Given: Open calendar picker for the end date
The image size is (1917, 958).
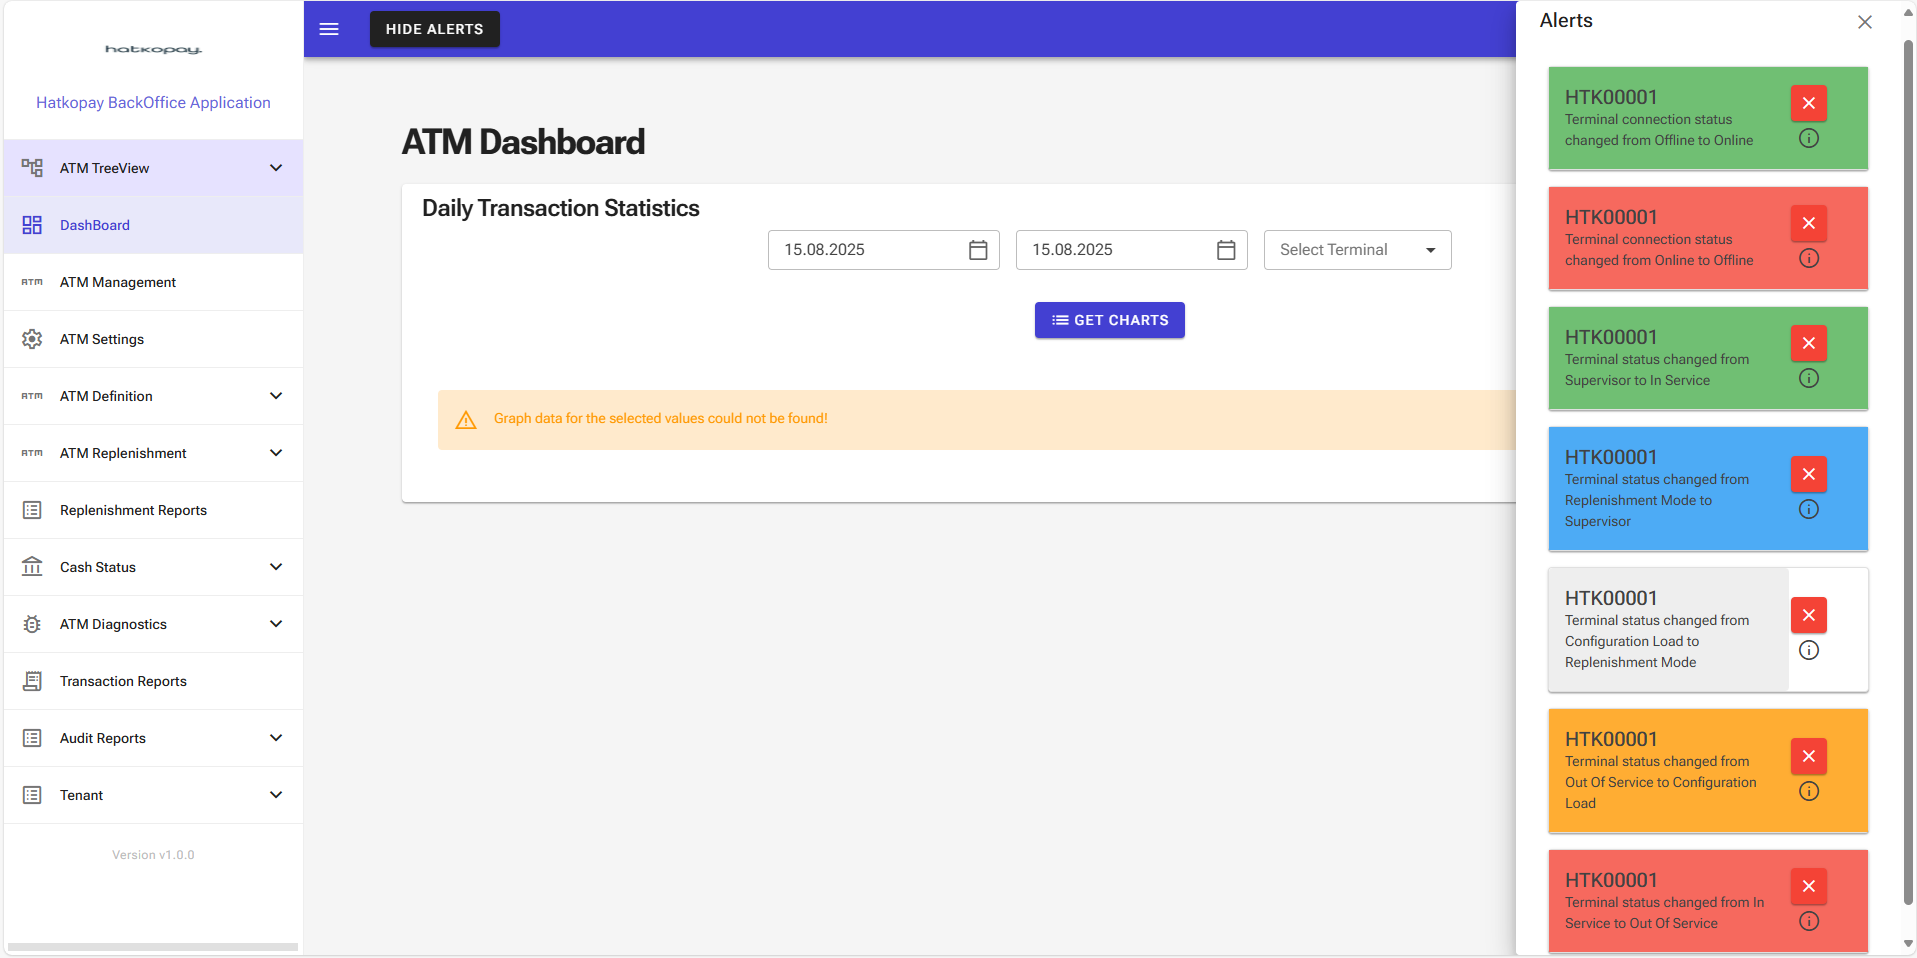Looking at the screenshot, I should 1226,250.
